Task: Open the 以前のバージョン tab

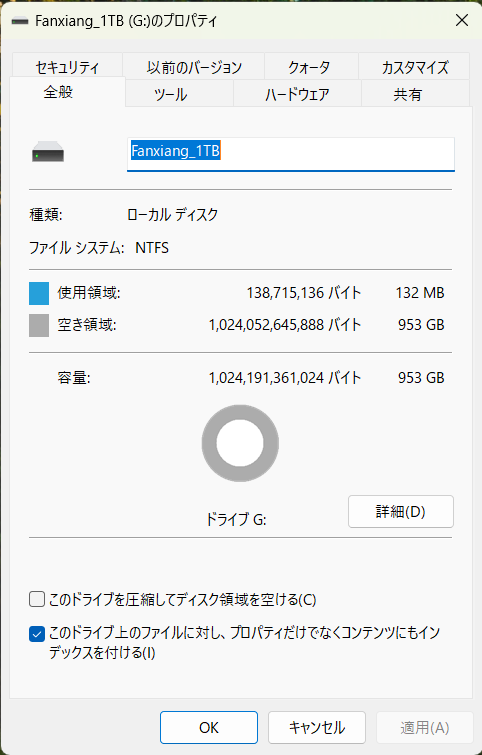Action: point(194,67)
